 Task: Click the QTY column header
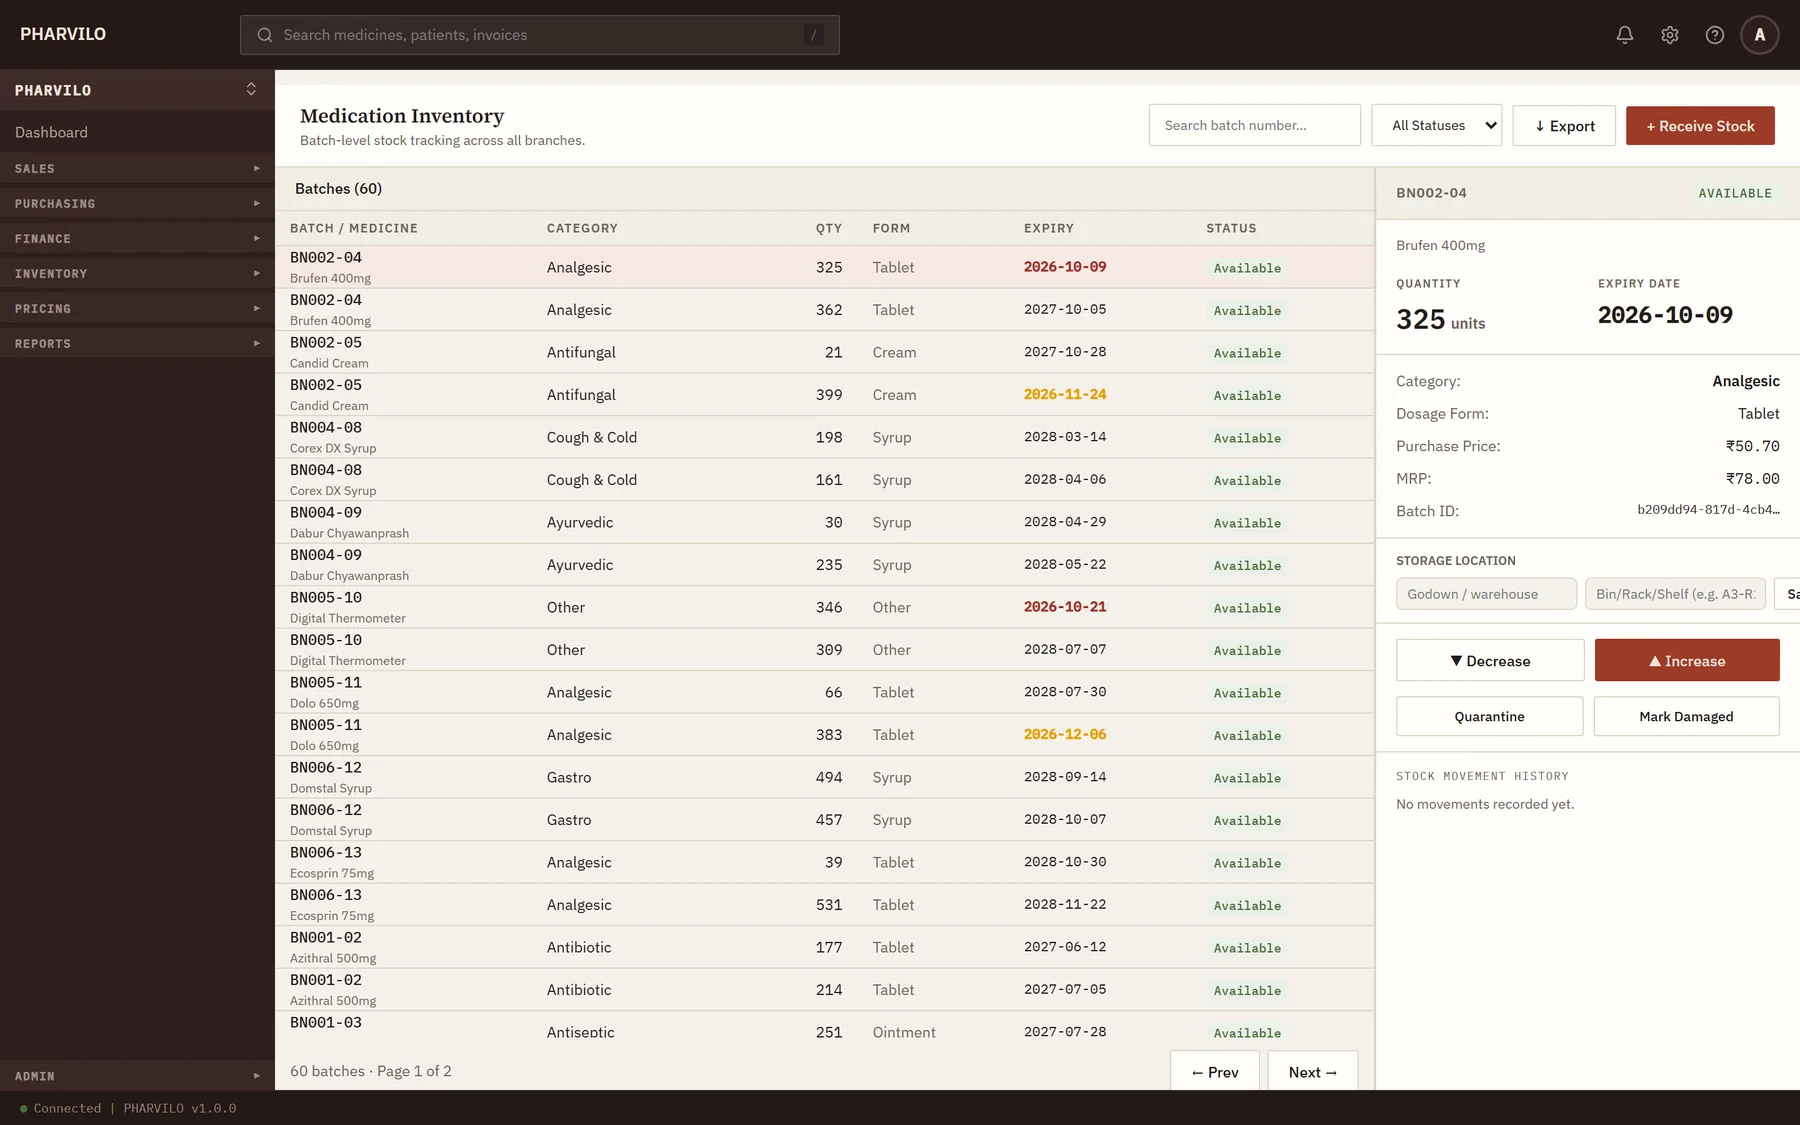point(828,228)
